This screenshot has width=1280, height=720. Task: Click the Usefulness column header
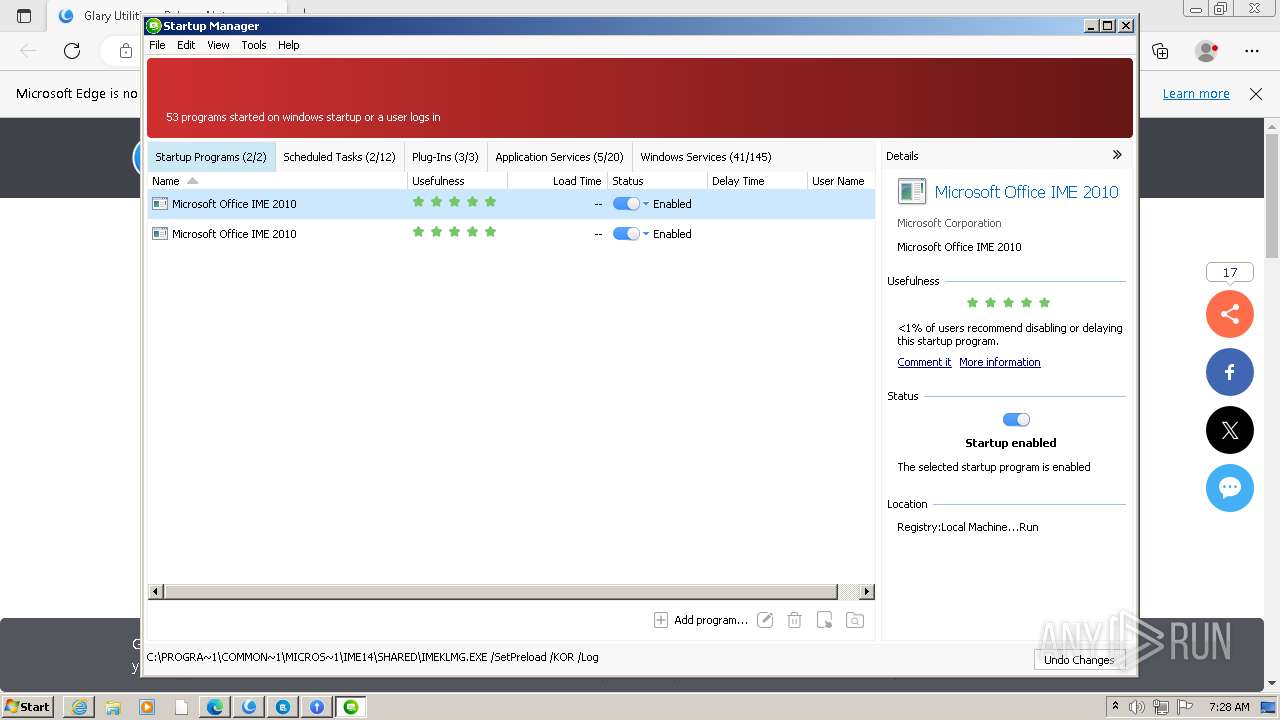[x=457, y=181]
